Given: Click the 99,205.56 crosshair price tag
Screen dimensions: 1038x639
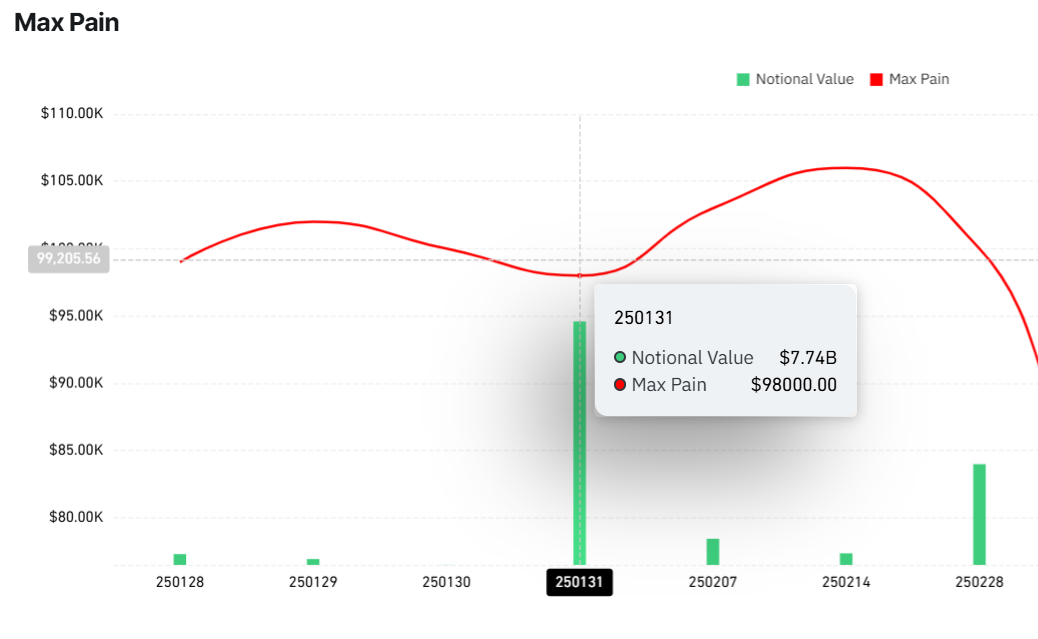Looking at the screenshot, I should (x=70, y=259).
